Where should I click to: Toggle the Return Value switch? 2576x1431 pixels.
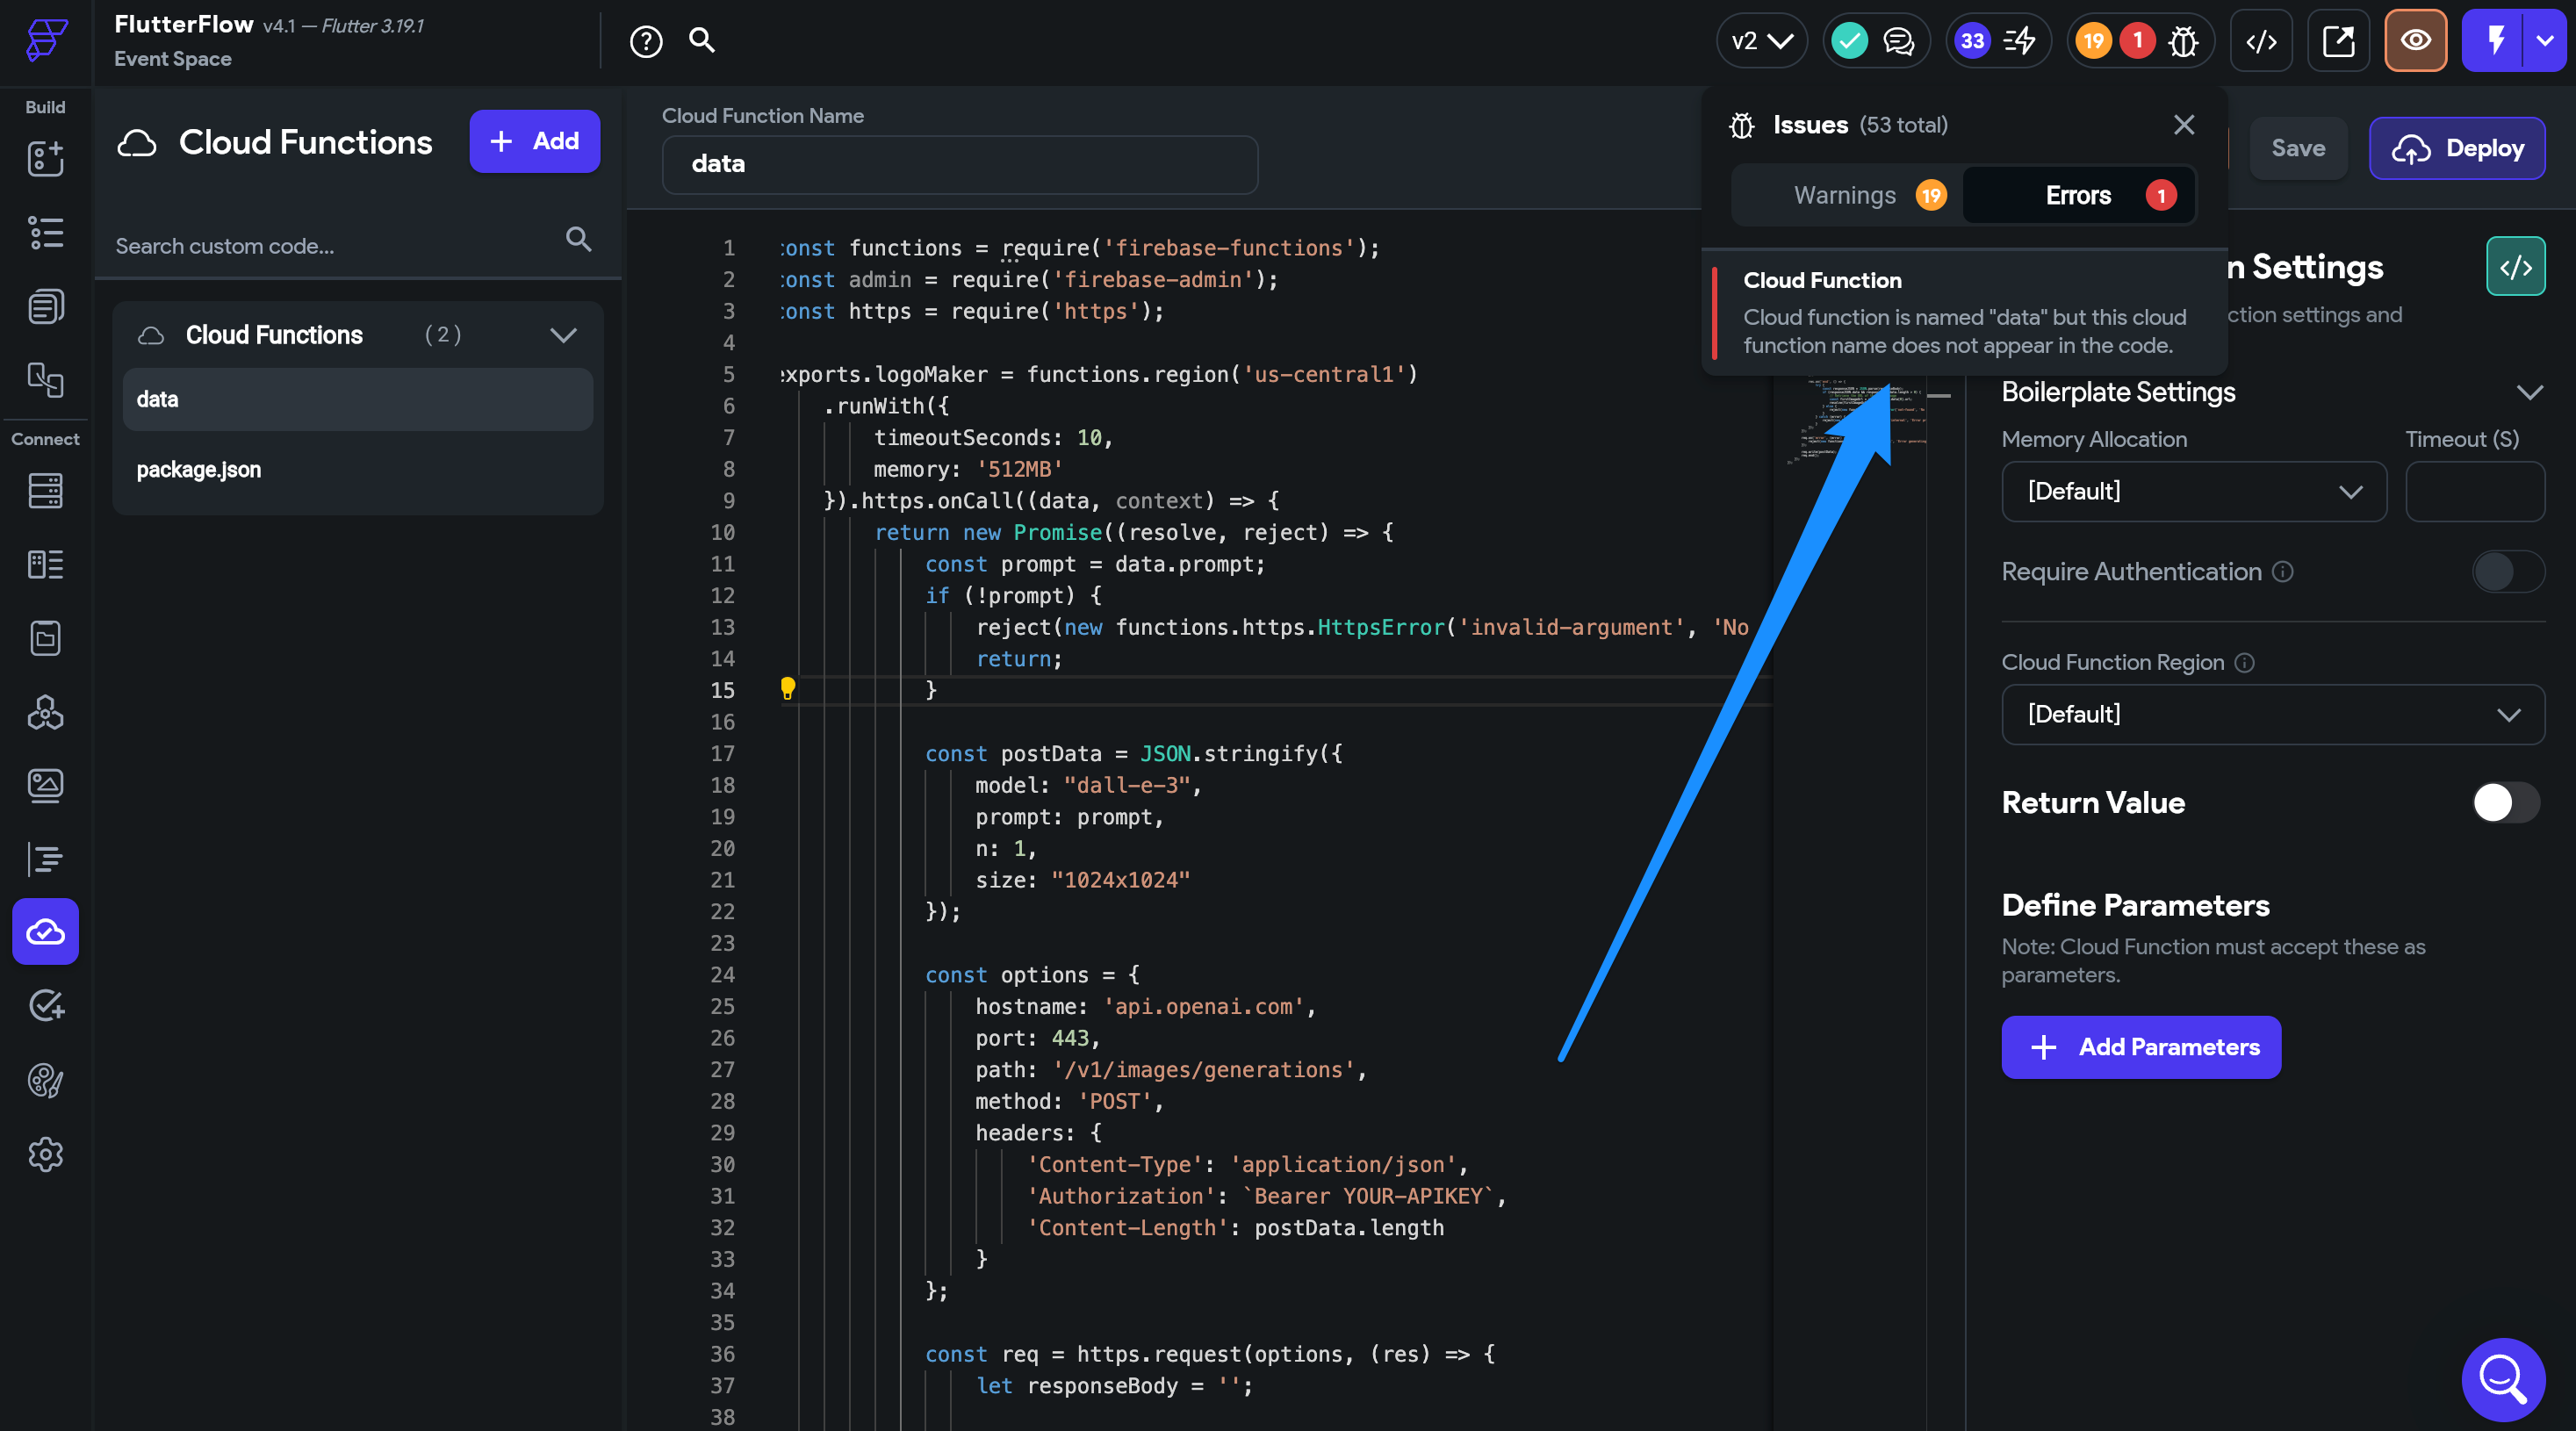(2506, 802)
